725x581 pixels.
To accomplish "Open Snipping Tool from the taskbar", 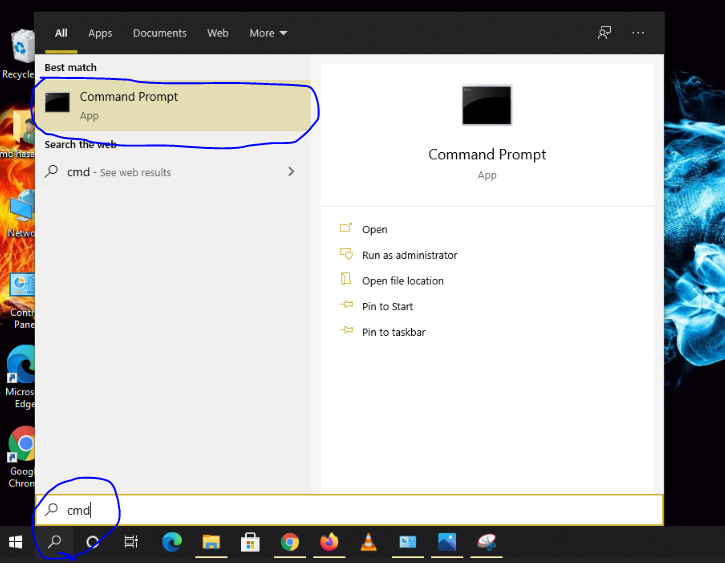I will (x=486, y=542).
